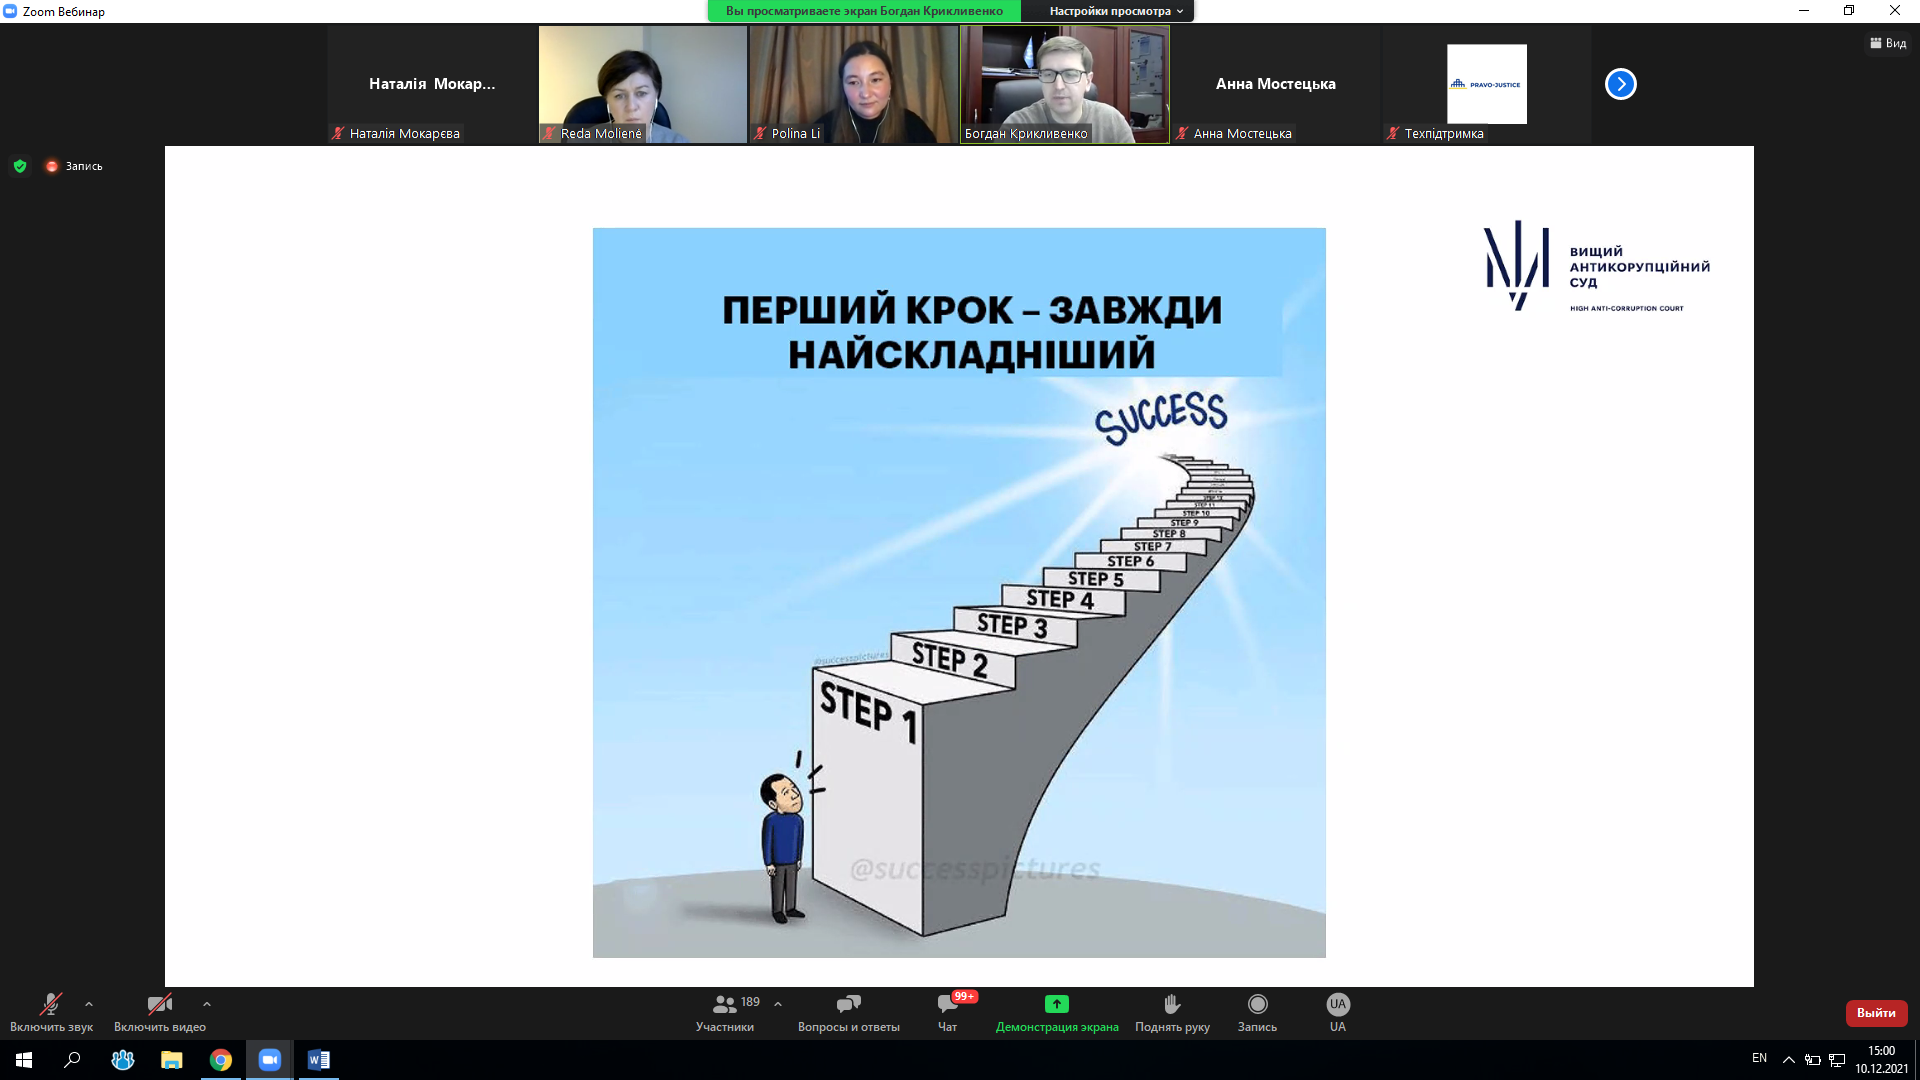Viewport: 1920px width, 1080px height.
Task: Open the Participants panel icon
Action: [x=725, y=1004]
